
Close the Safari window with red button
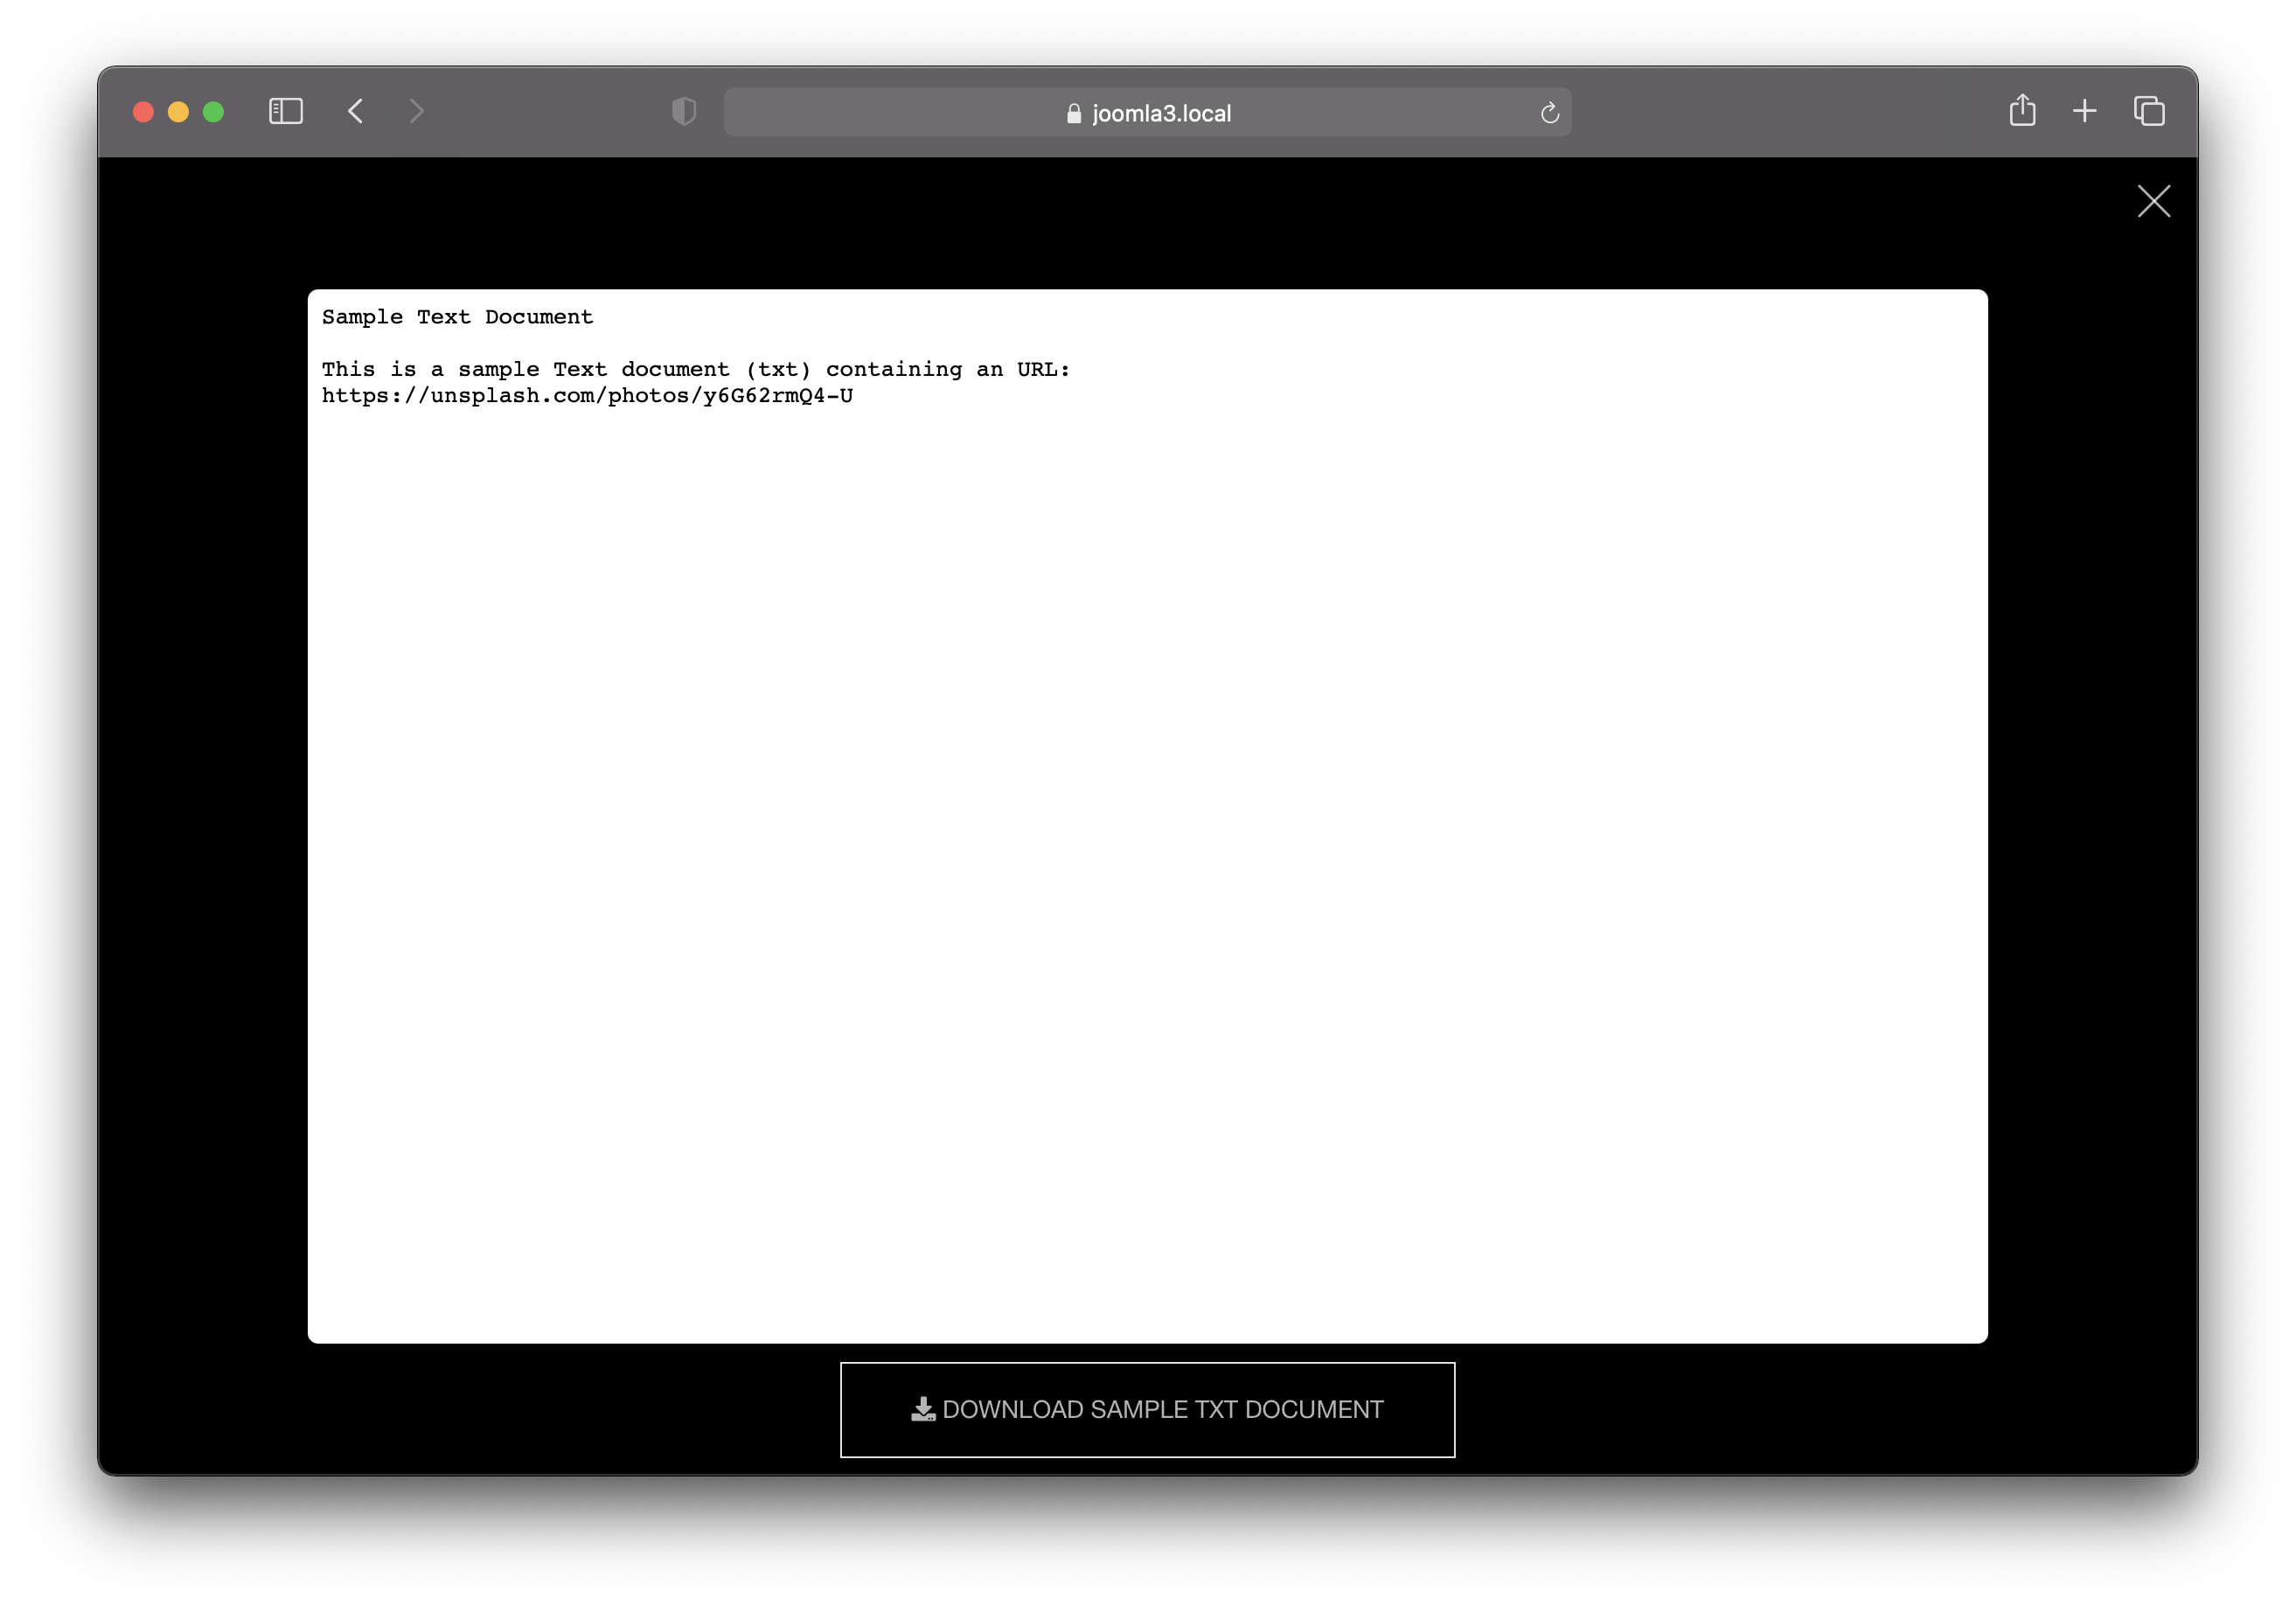(143, 112)
